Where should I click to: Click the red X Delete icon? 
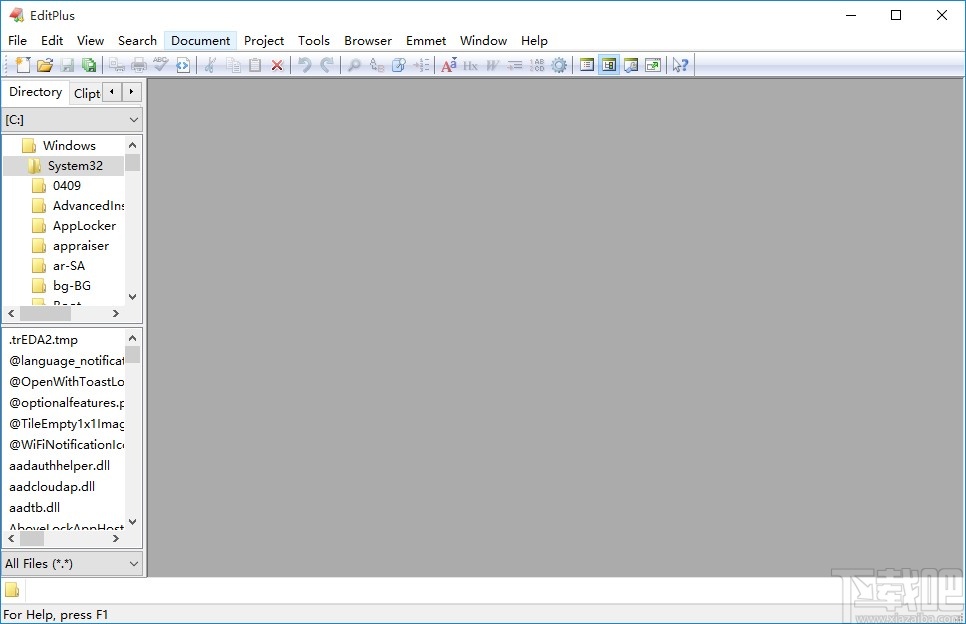coord(277,65)
